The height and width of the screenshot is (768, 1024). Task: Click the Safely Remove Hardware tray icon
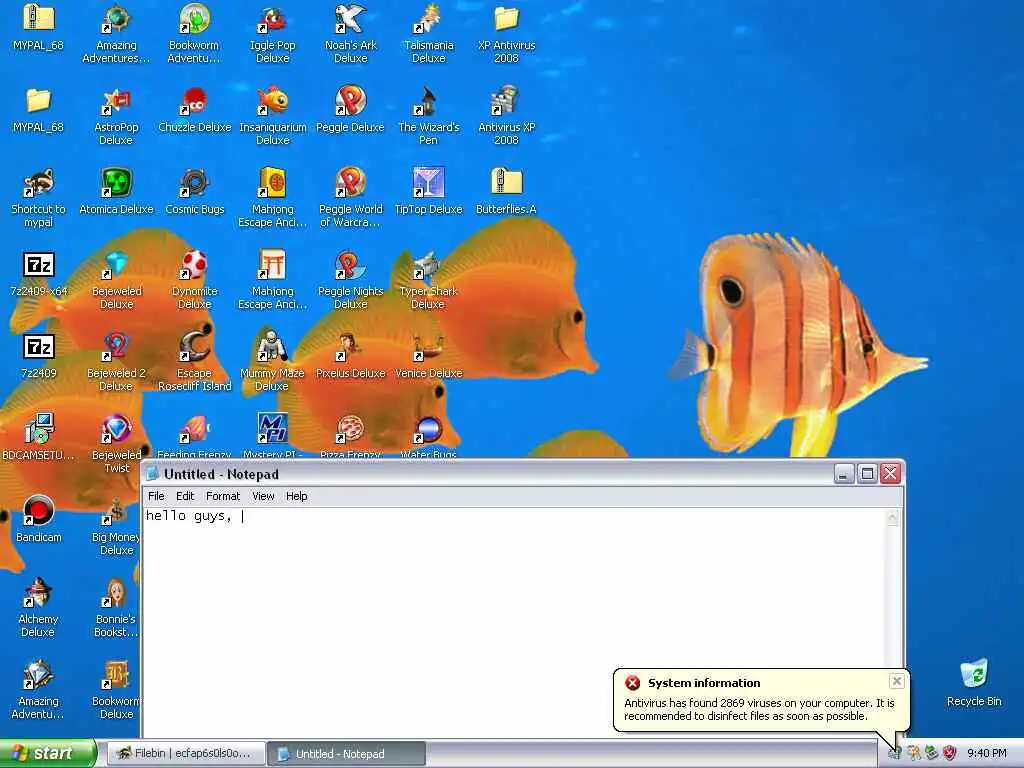932,754
